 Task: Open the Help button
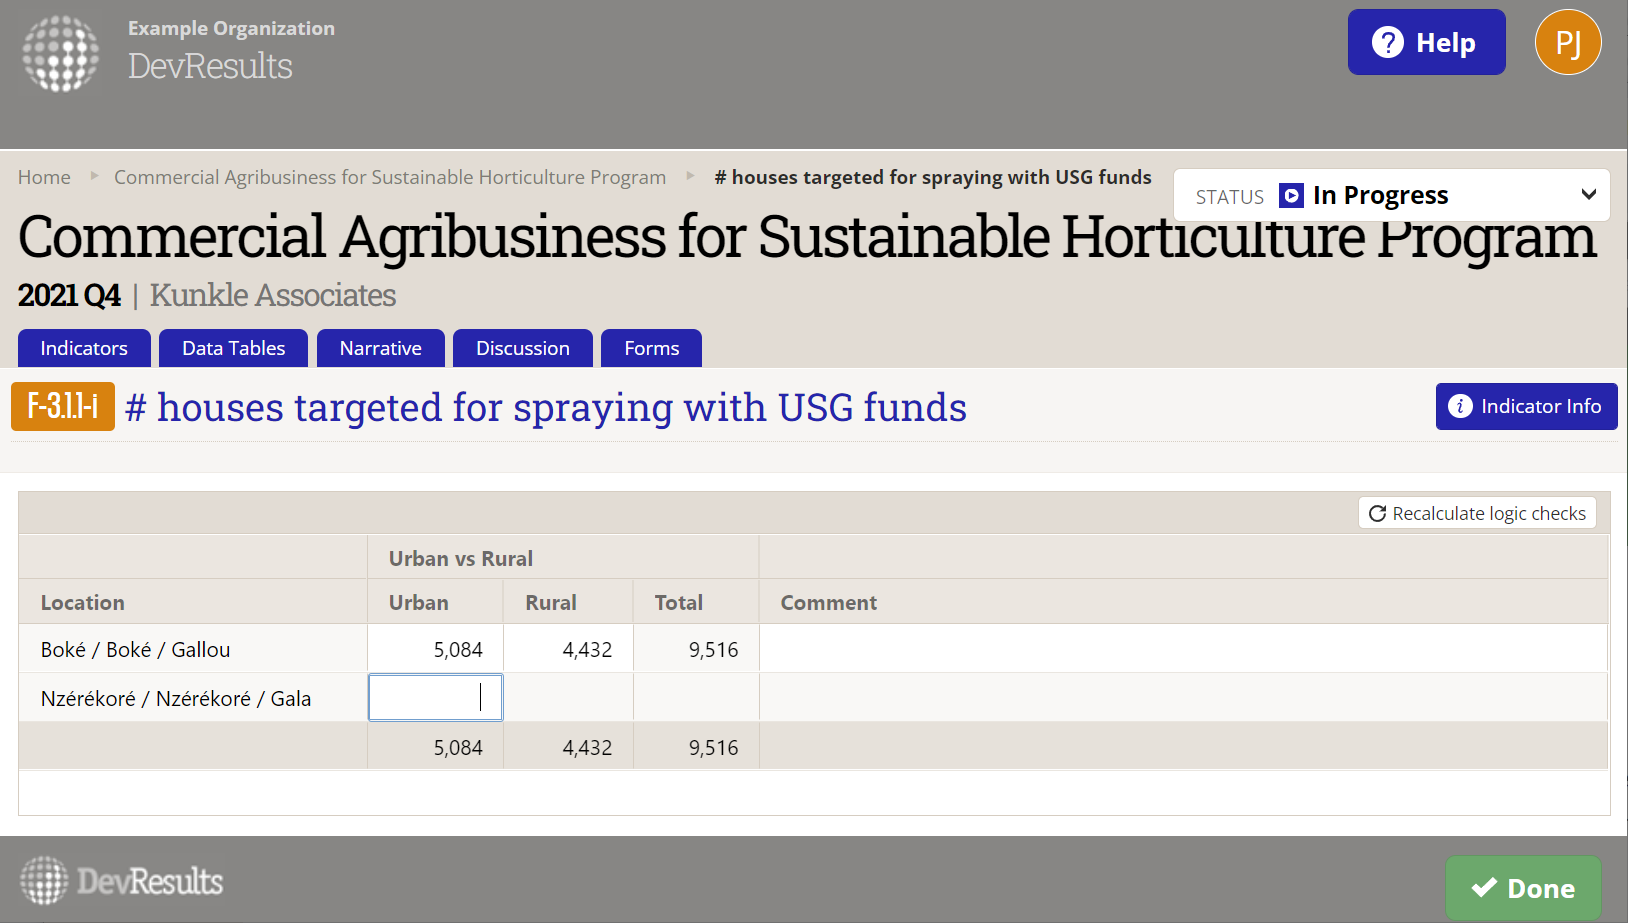[1426, 43]
